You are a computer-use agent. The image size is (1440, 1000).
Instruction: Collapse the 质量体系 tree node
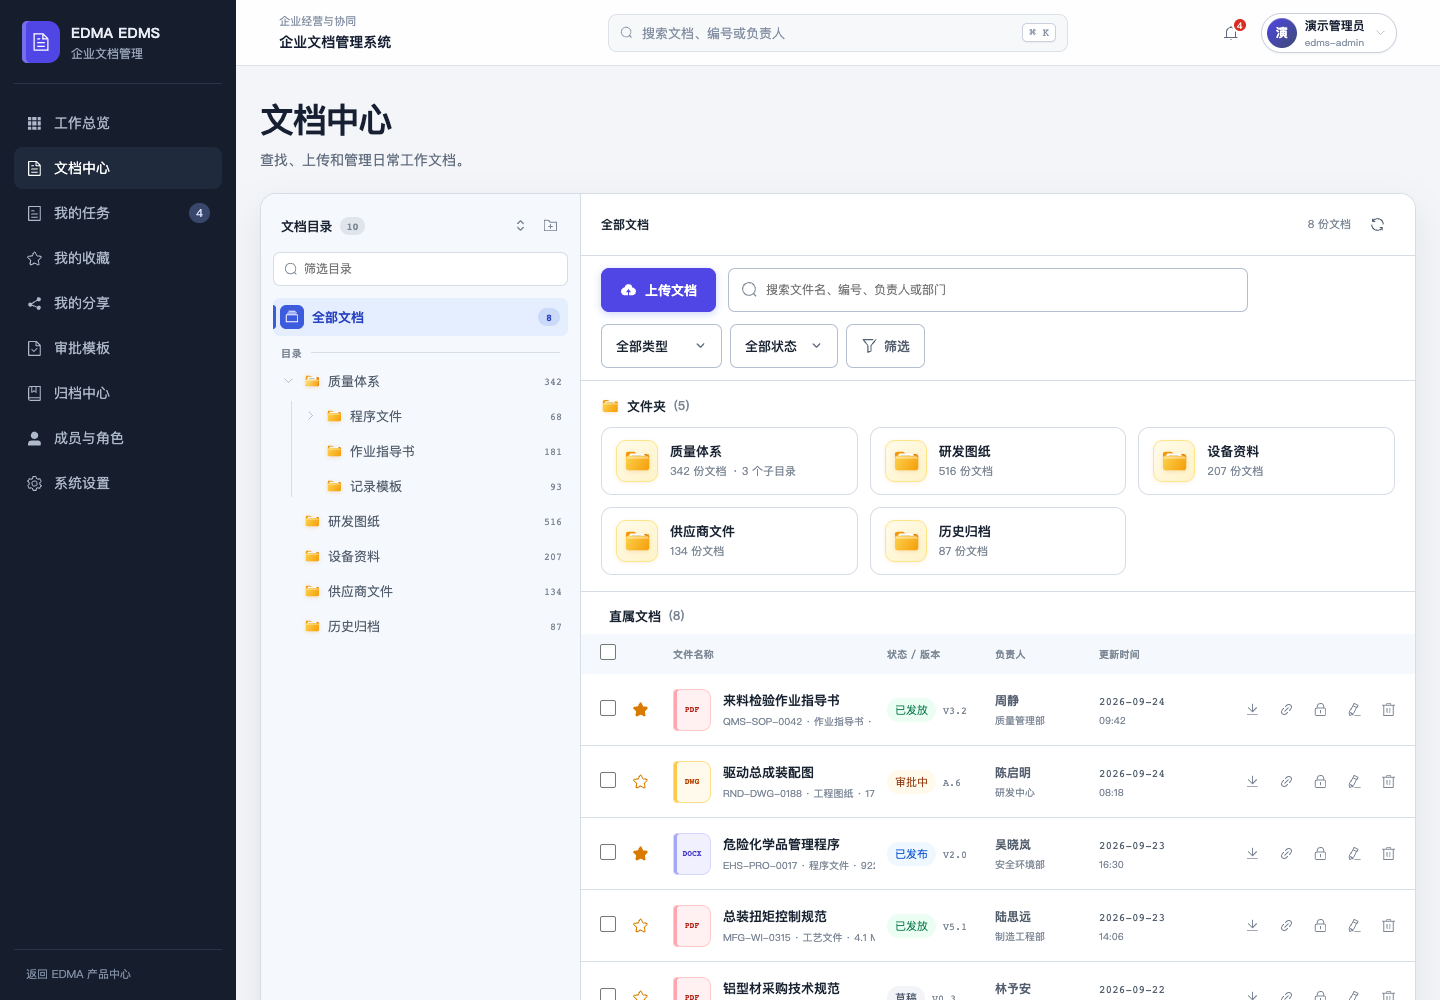pyautogui.click(x=288, y=381)
